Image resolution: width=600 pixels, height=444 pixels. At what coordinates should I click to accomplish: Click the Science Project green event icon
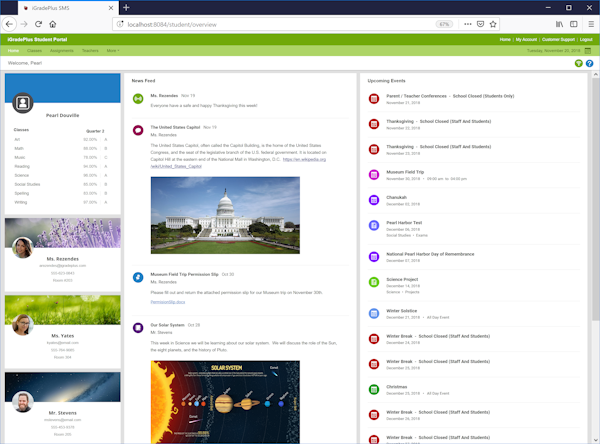pos(374,283)
